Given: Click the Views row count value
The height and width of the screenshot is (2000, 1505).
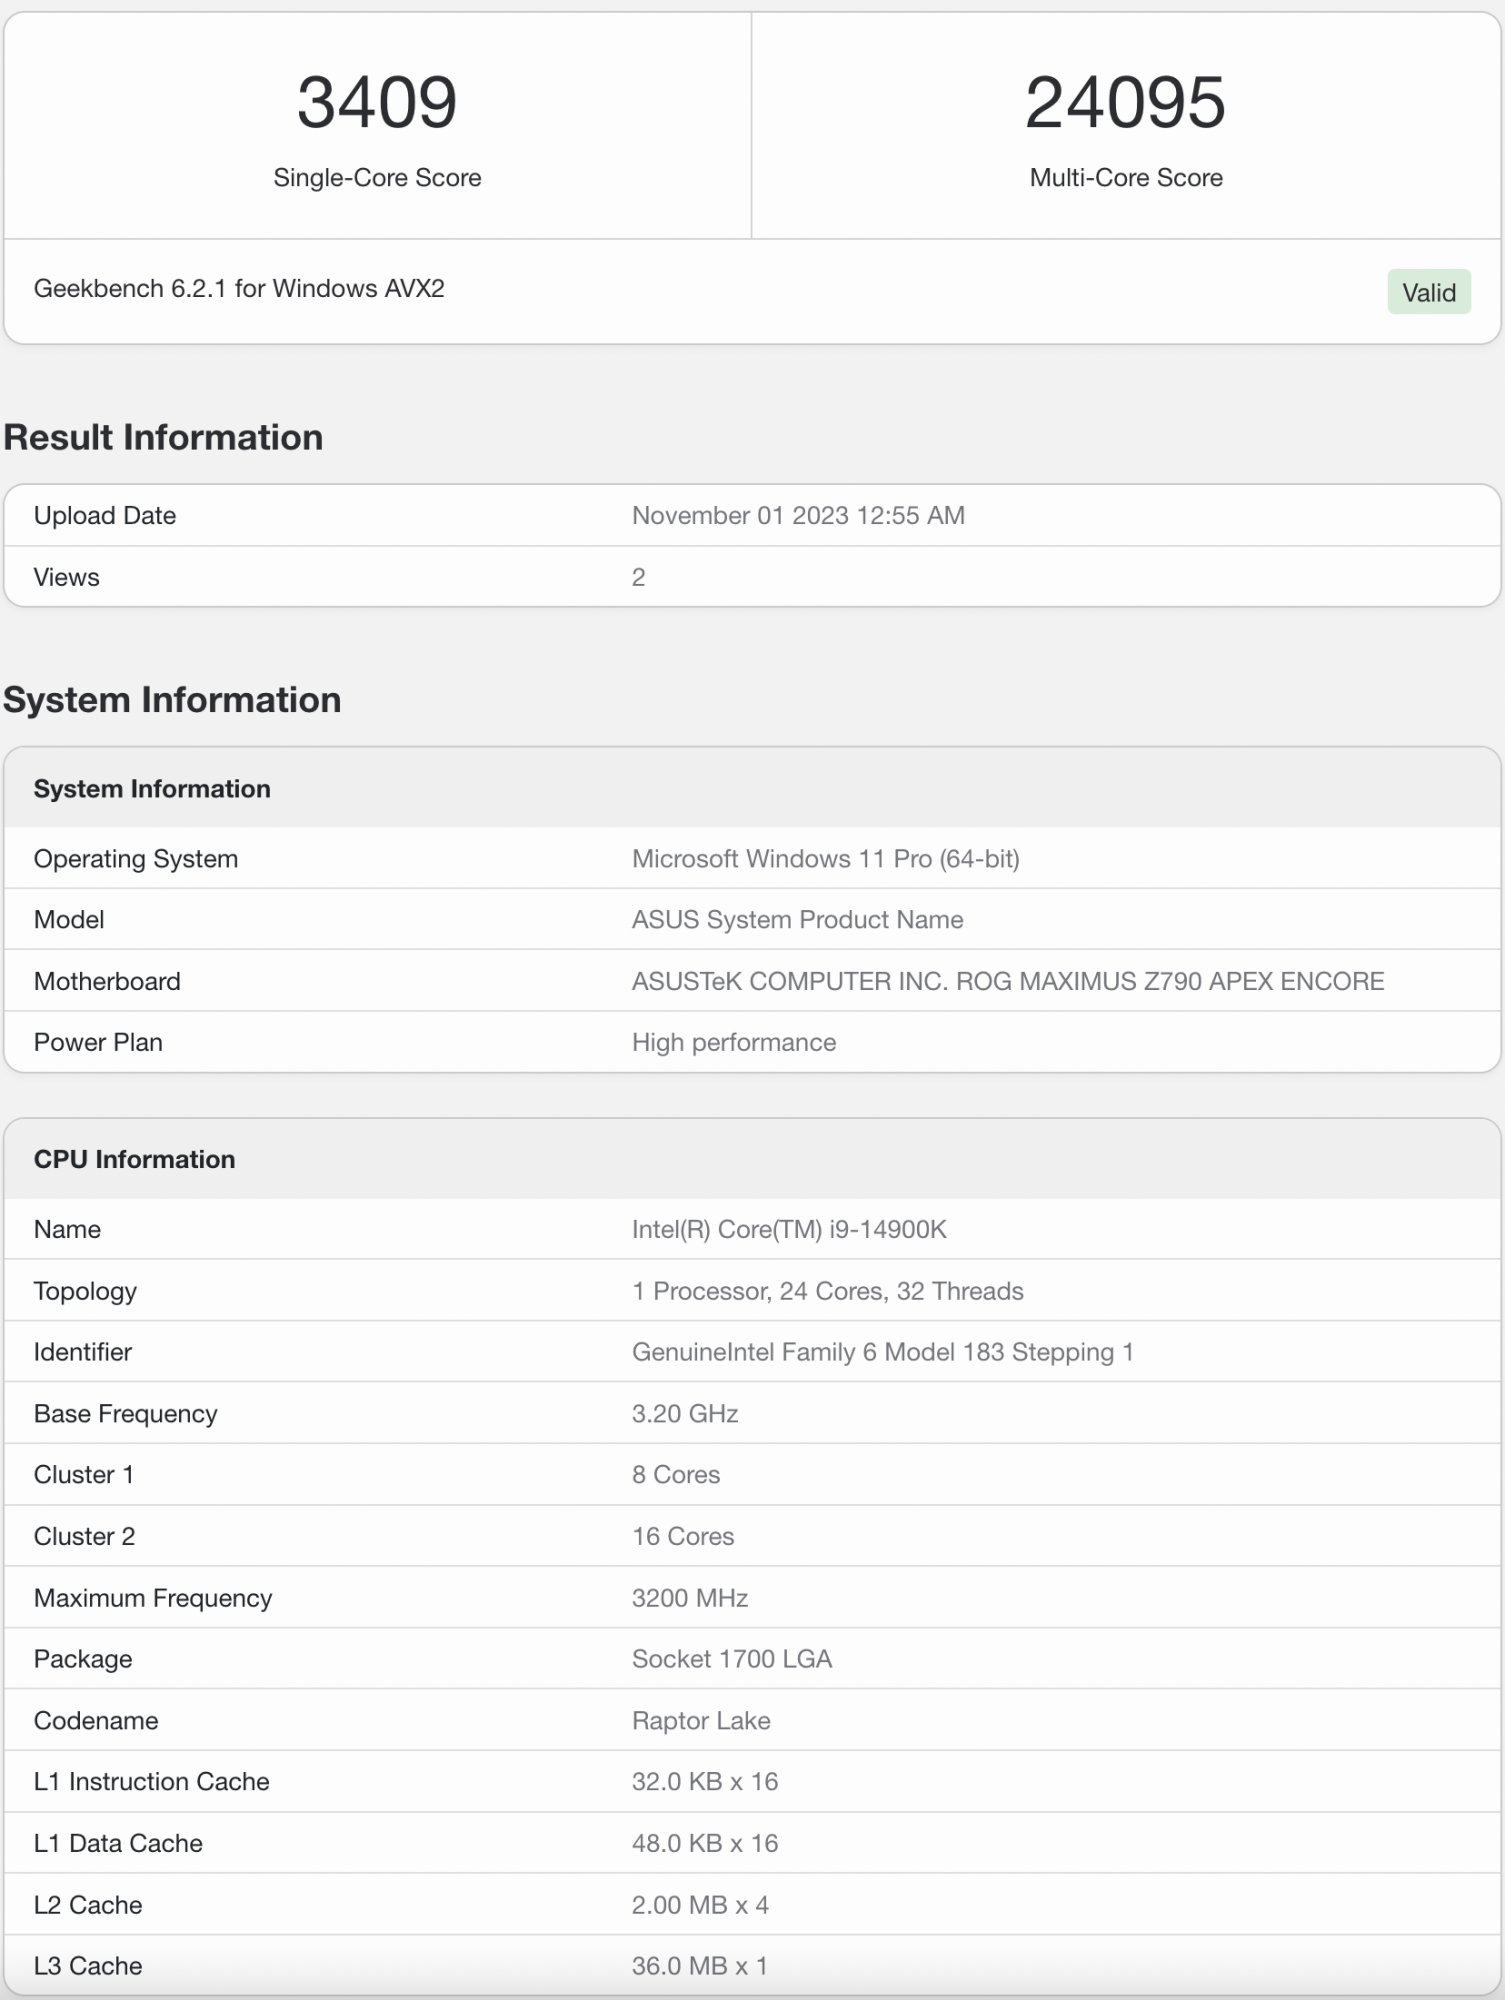Looking at the screenshot, I should click(x=638, y=577).
